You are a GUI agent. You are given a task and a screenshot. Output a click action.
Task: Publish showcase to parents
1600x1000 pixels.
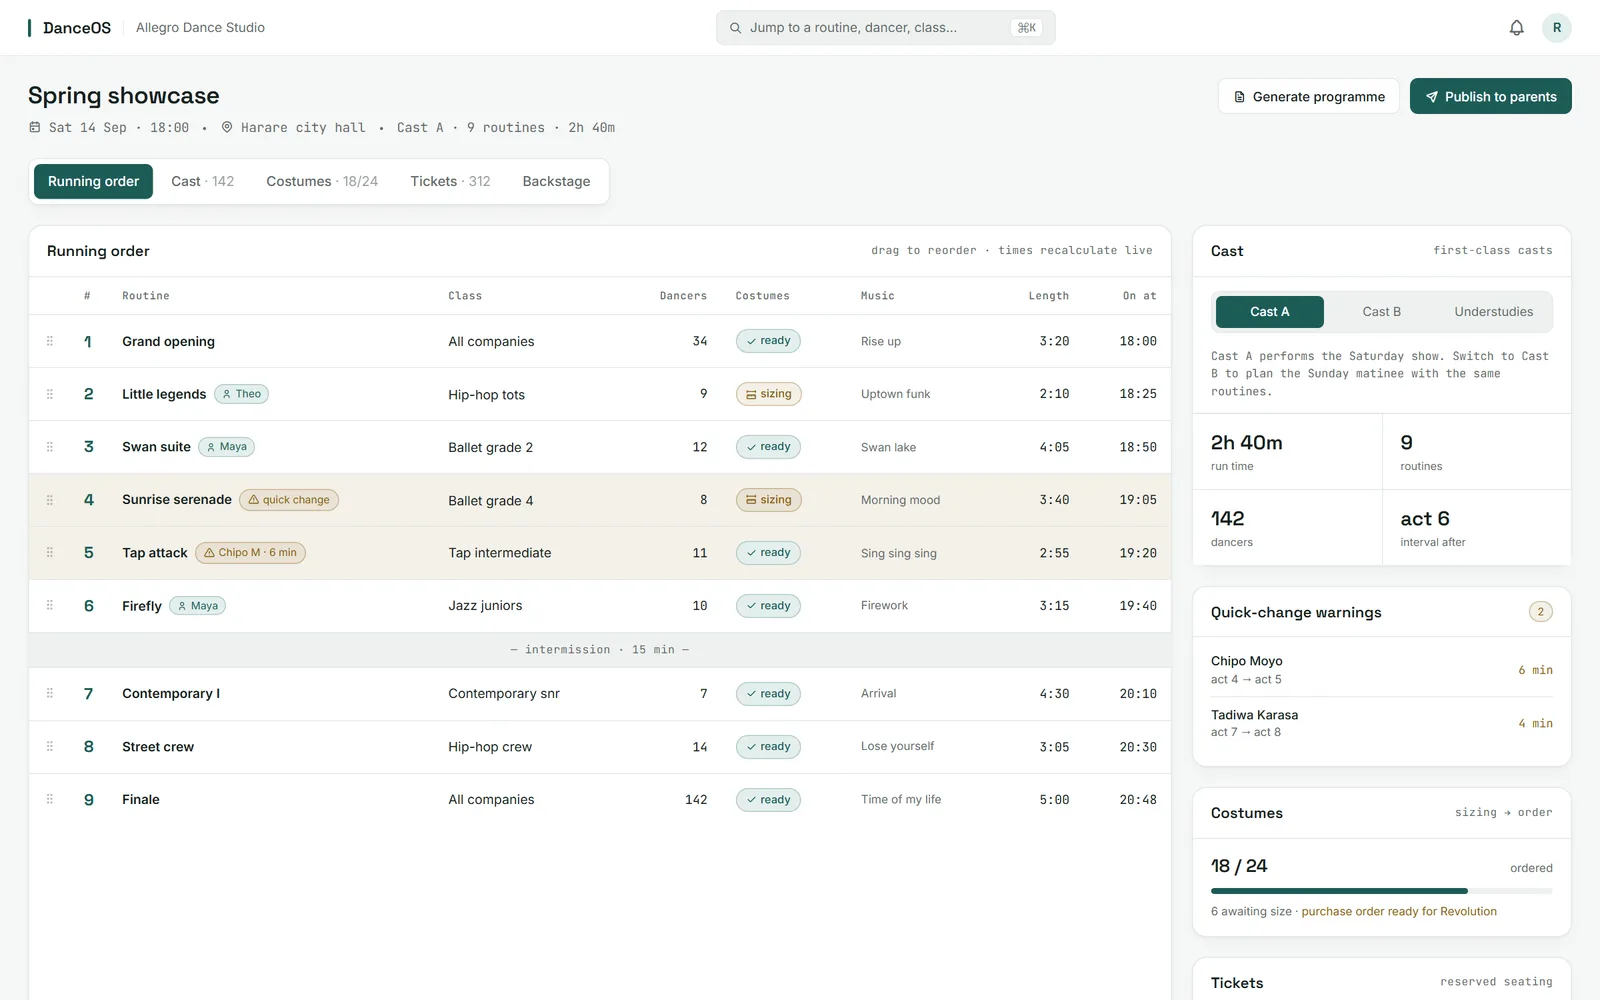click(x=1490, y=96)
